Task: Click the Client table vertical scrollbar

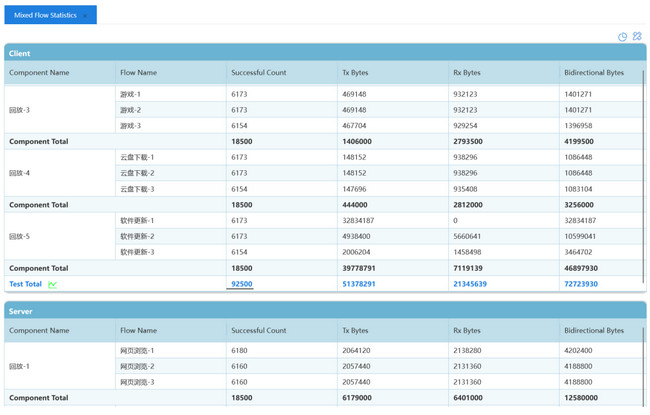Action: click(643, 170)
